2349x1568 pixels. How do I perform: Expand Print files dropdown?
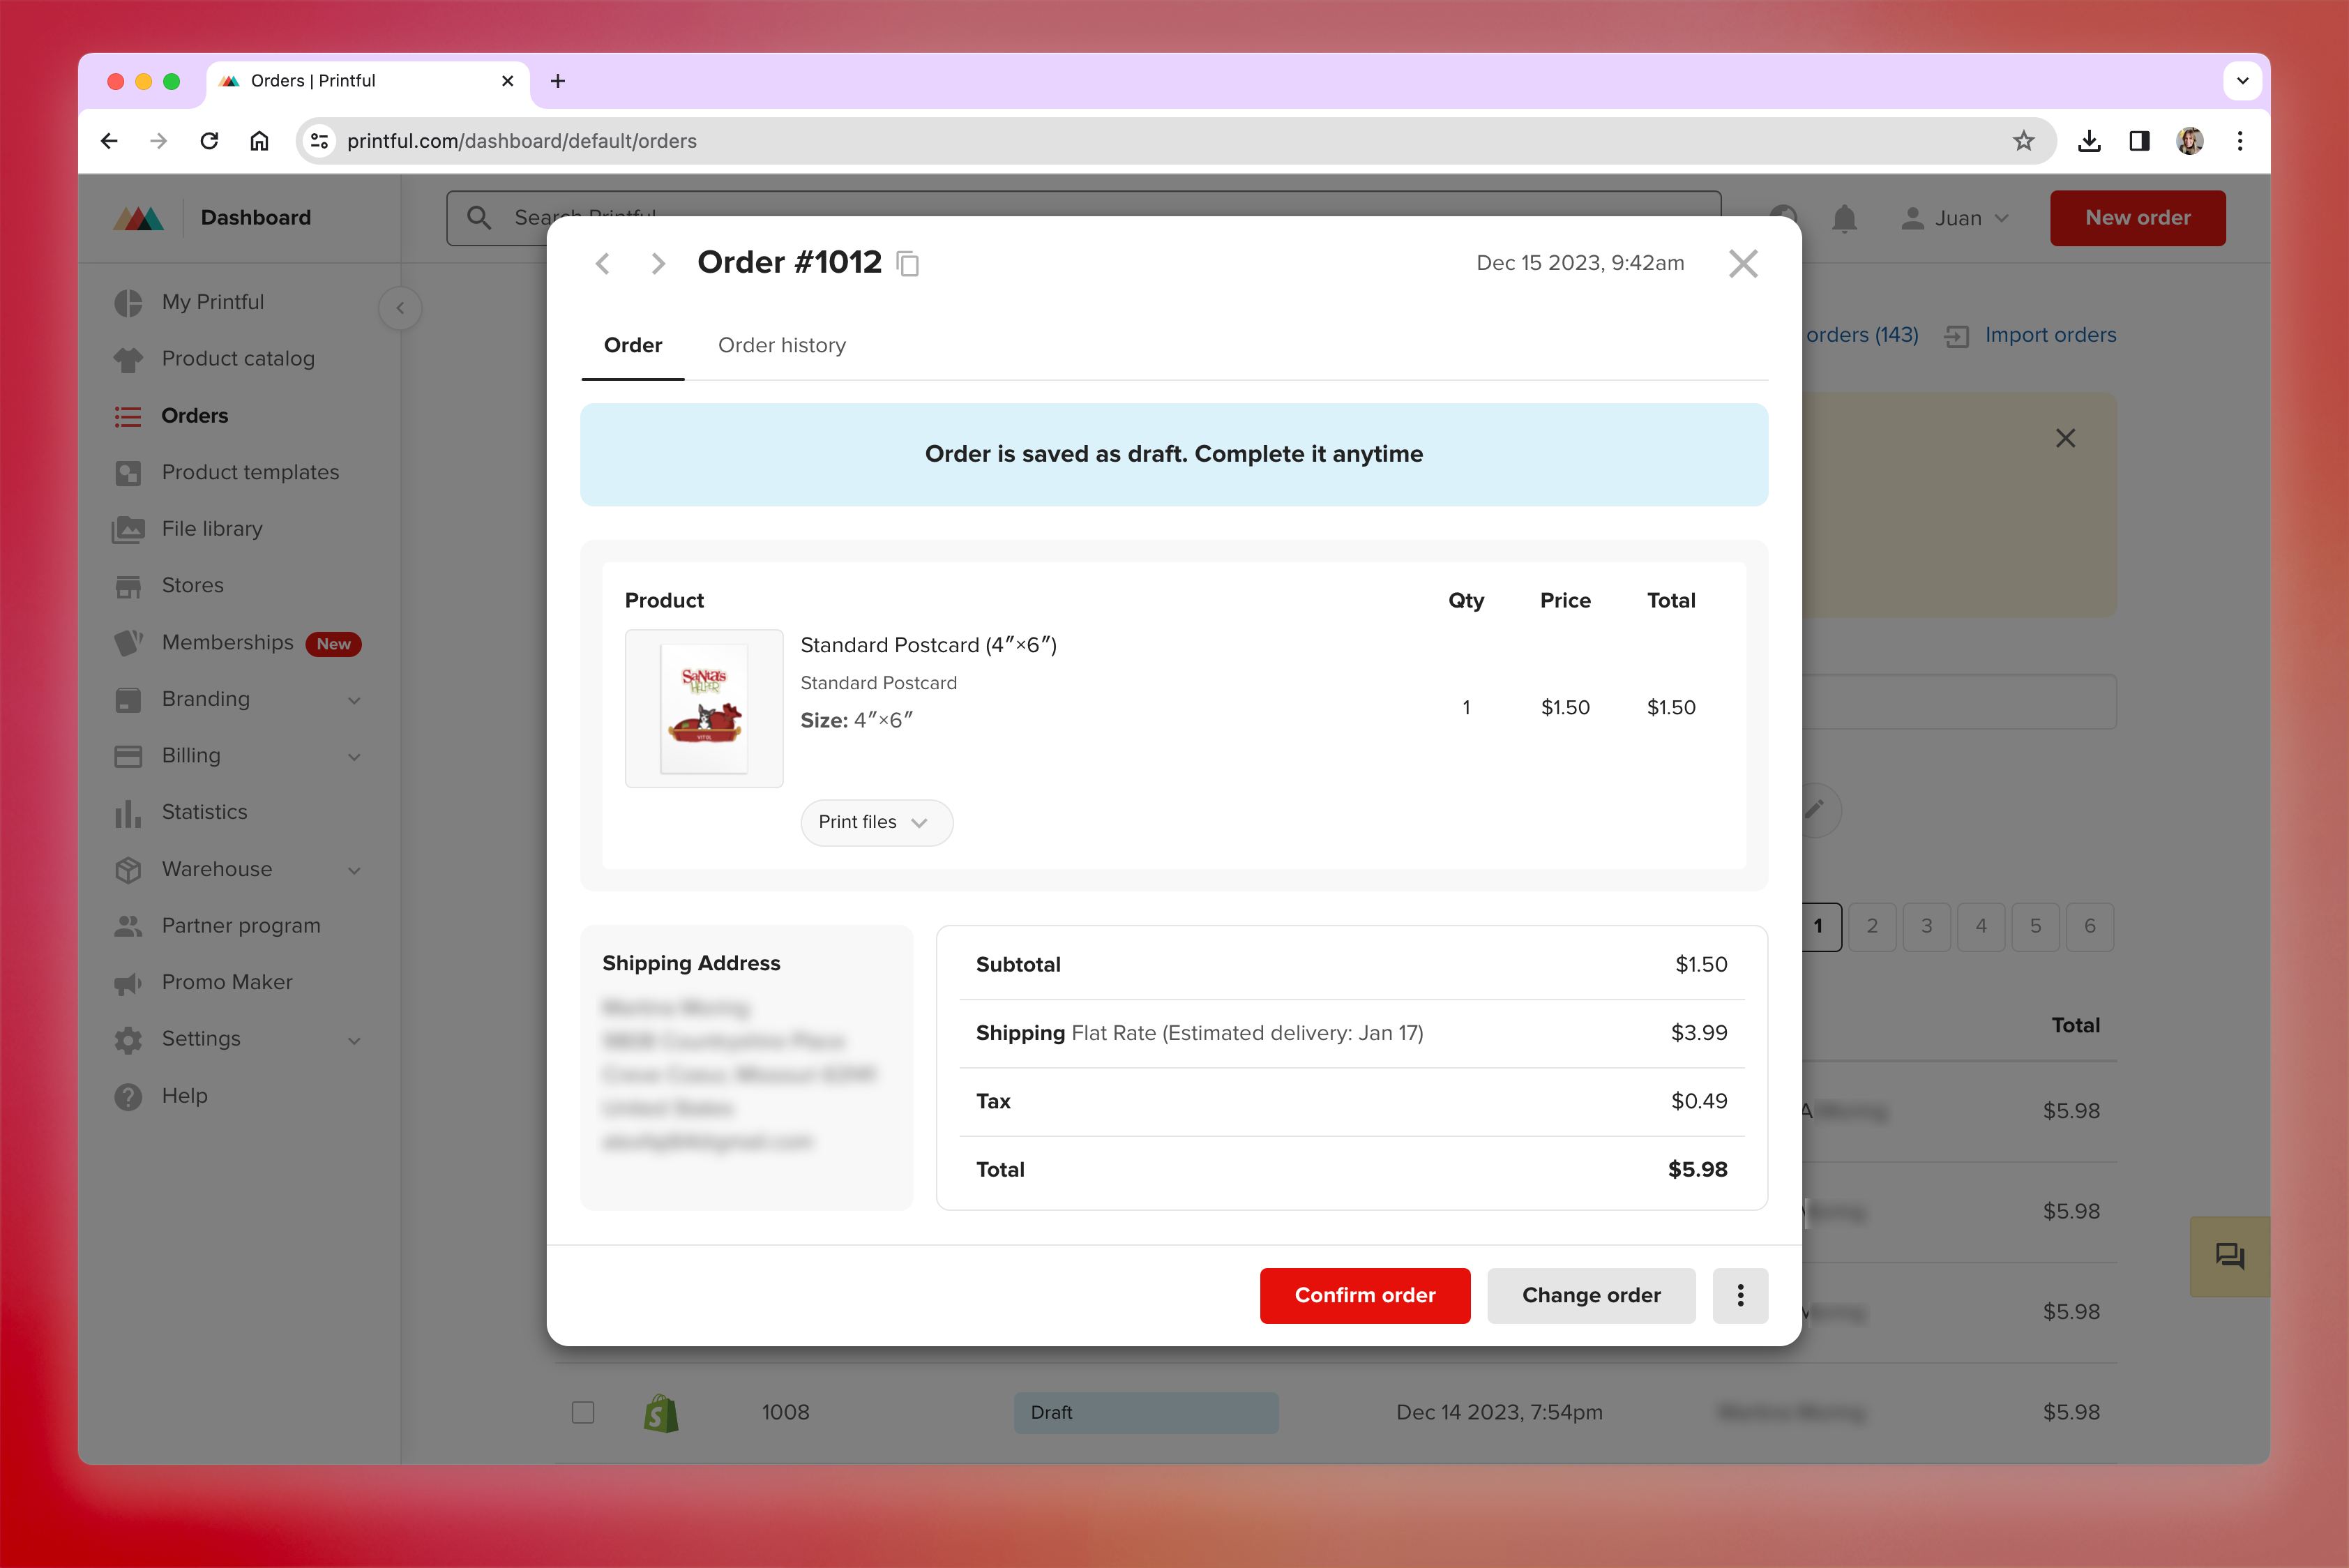pyautogui.click(x=876, y=822)
